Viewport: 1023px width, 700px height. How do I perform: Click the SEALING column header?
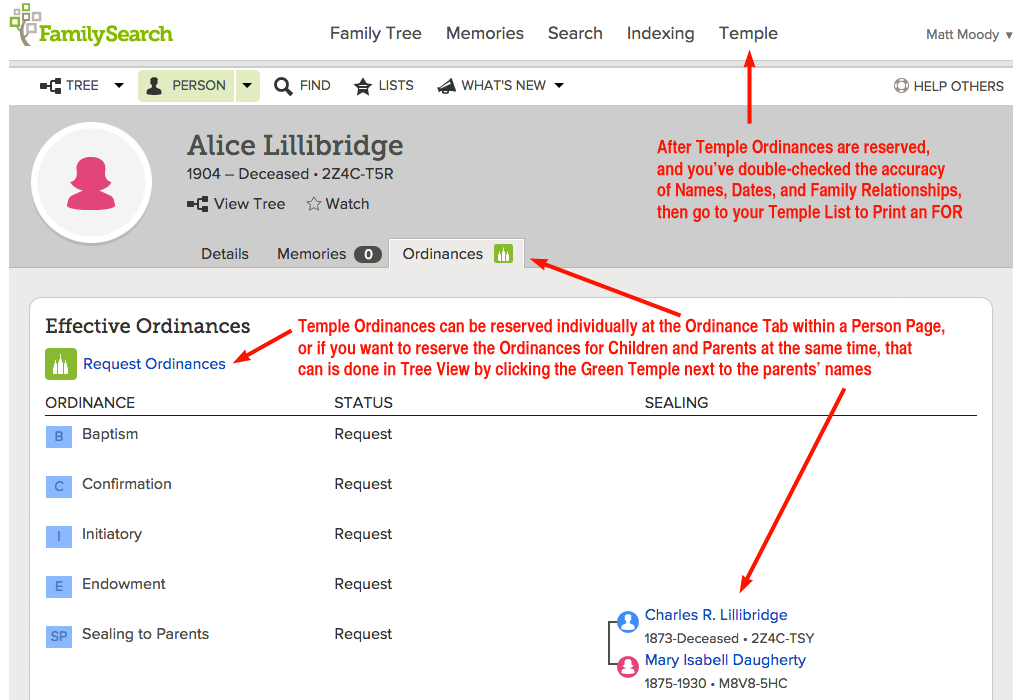(677, 403)
